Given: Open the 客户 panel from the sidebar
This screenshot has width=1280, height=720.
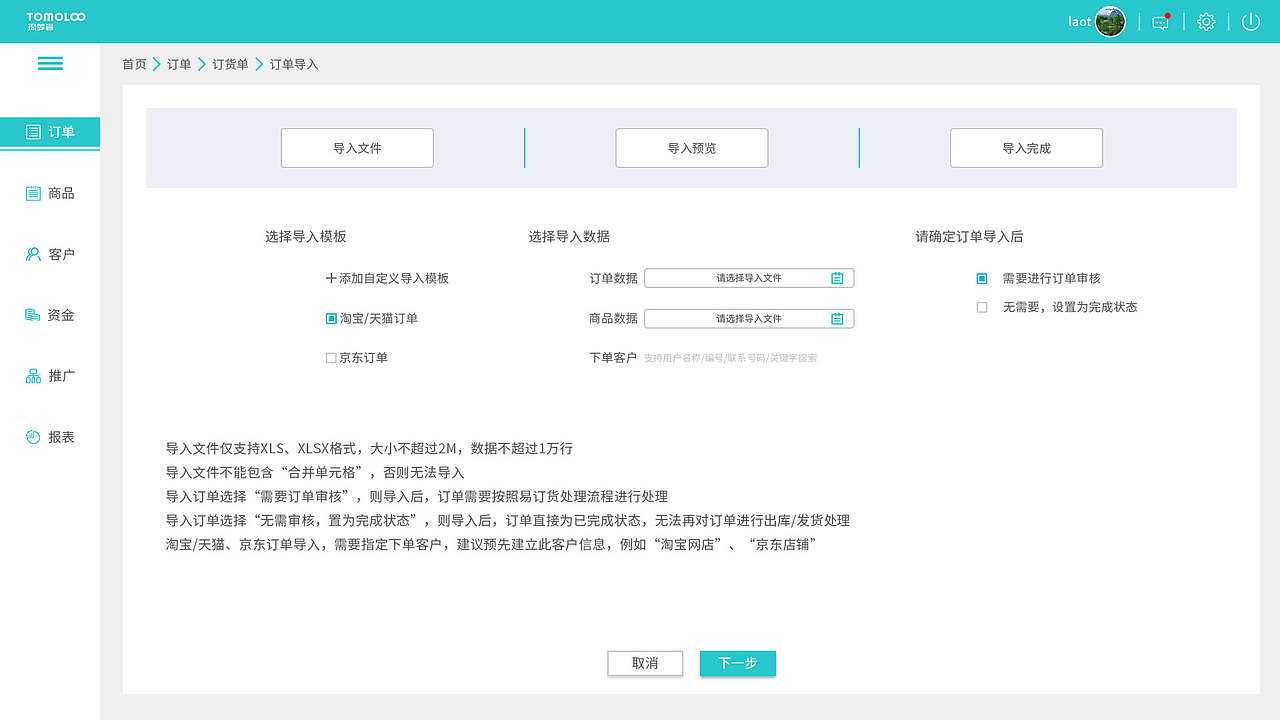Looking at the screenshot, I should point(48,254).
